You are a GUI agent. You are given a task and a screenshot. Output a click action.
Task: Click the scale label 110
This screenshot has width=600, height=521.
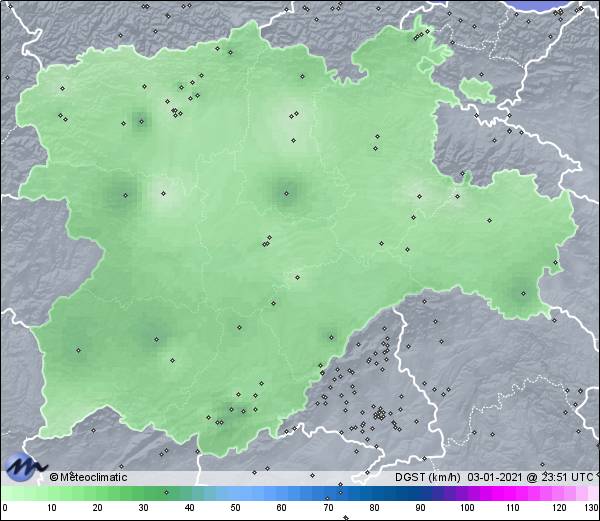(513, 508)
